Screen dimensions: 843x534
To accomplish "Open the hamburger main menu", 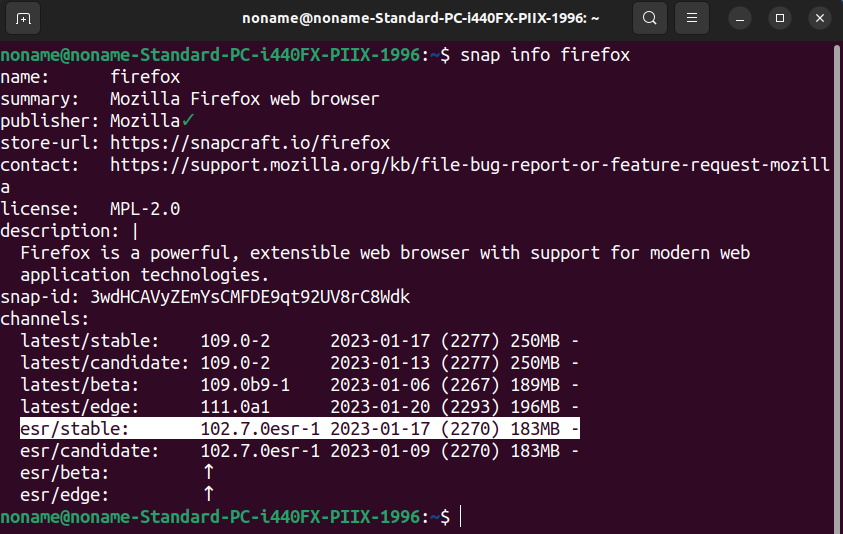I will point(691,19).
